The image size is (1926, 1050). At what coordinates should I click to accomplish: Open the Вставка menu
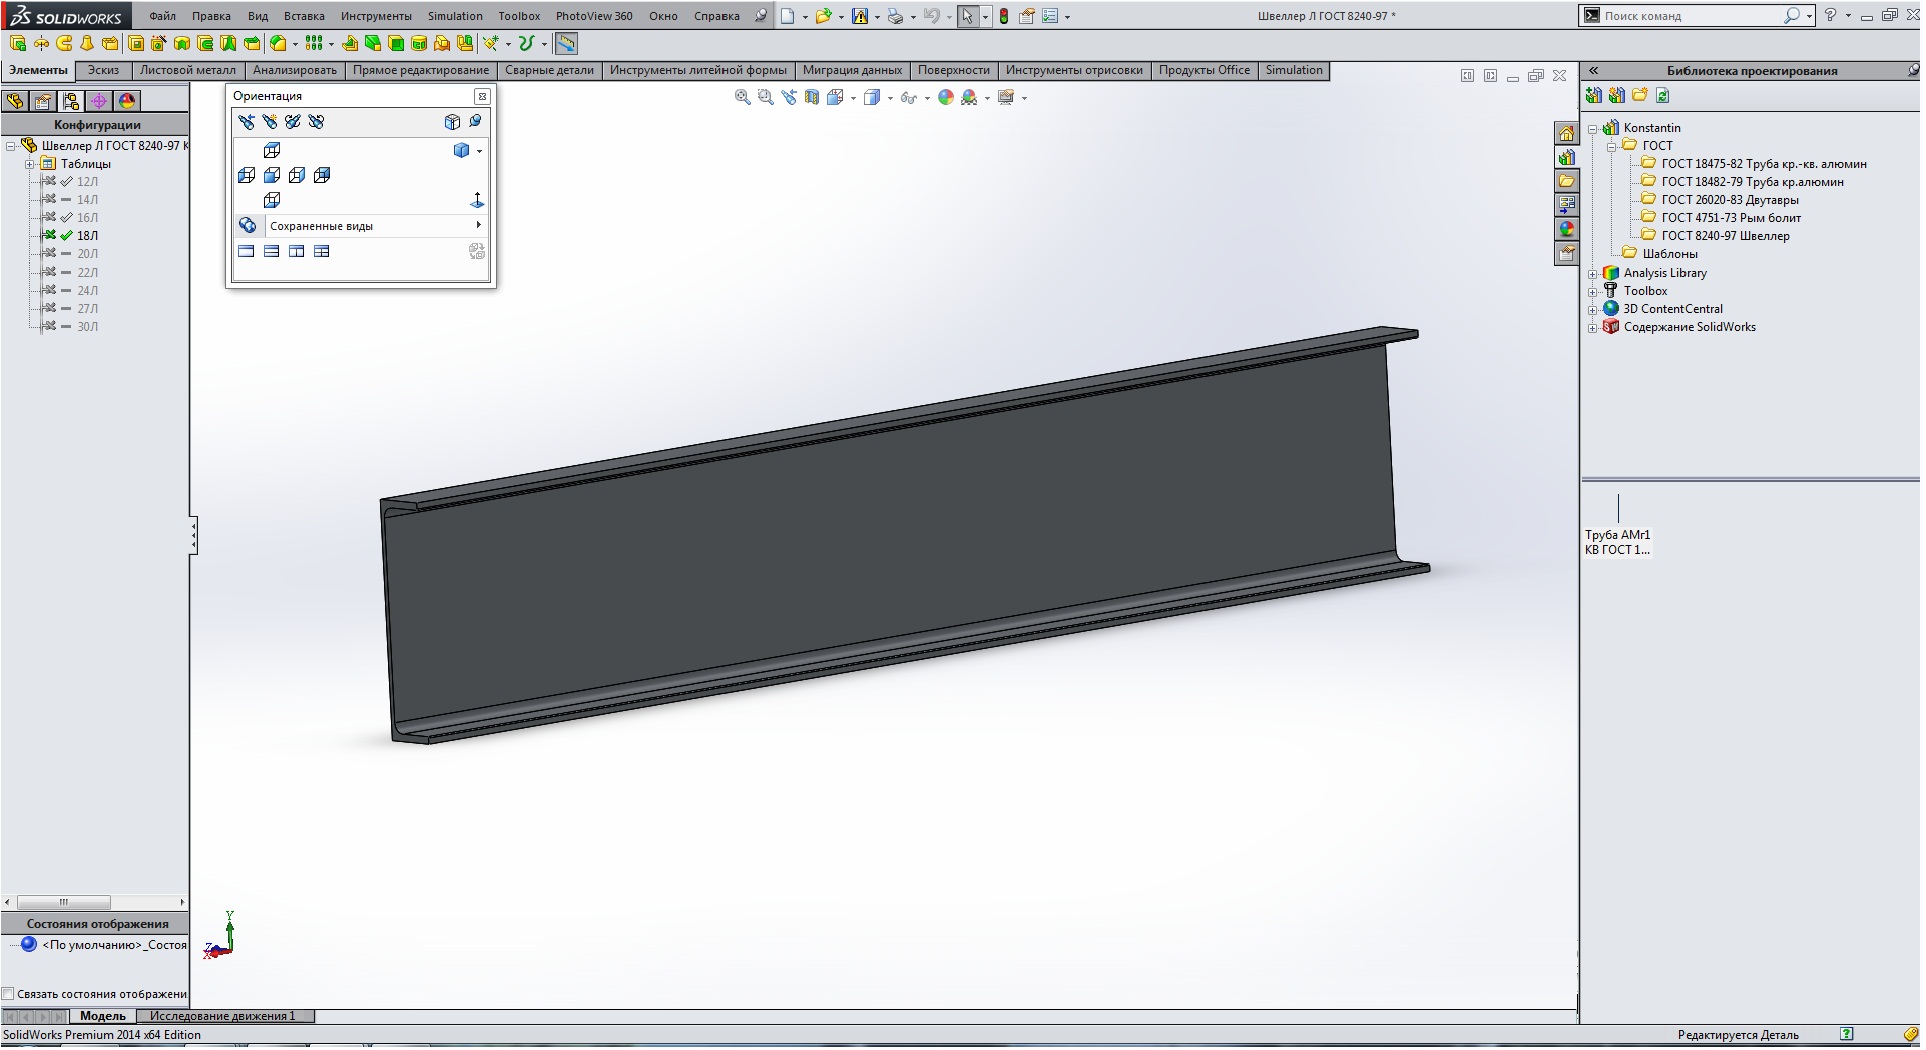tap(304, 16)
